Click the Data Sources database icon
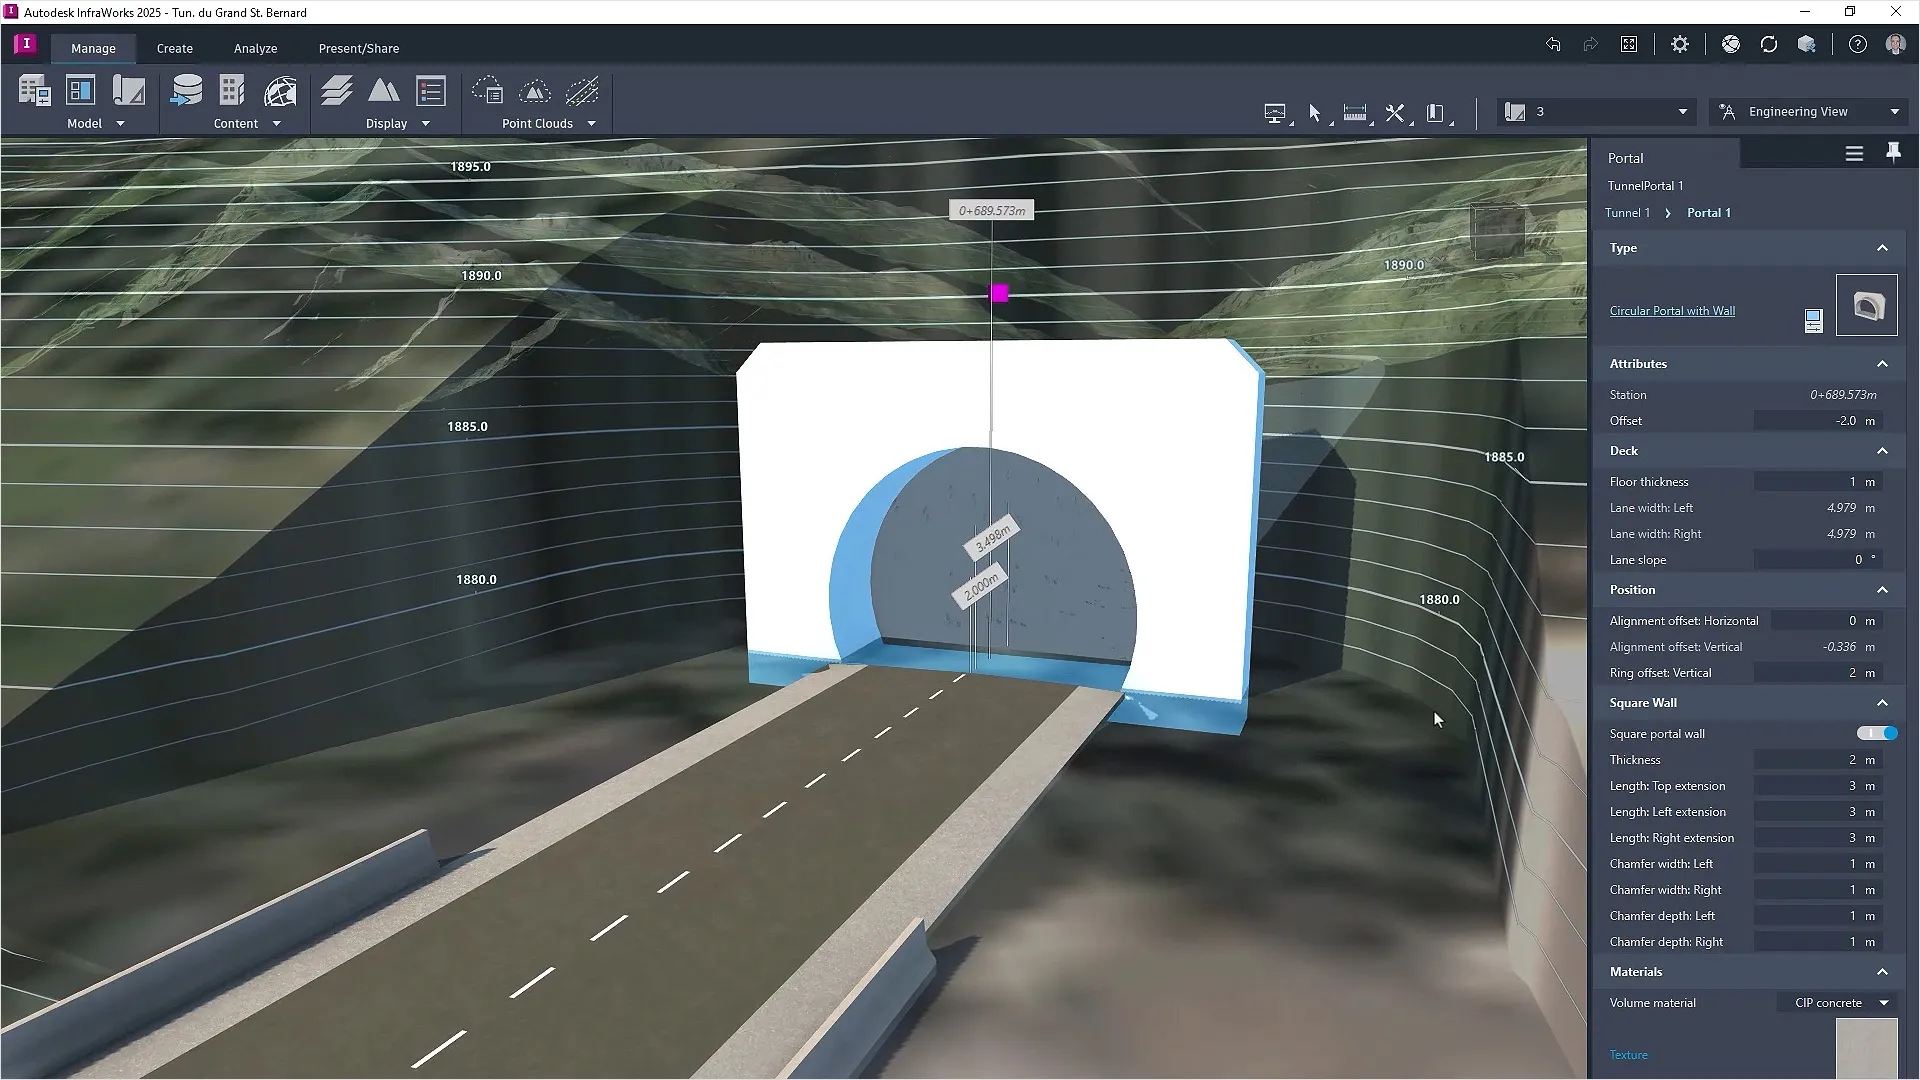This screenshot has height=1080, width=1920. coord(186,91)
